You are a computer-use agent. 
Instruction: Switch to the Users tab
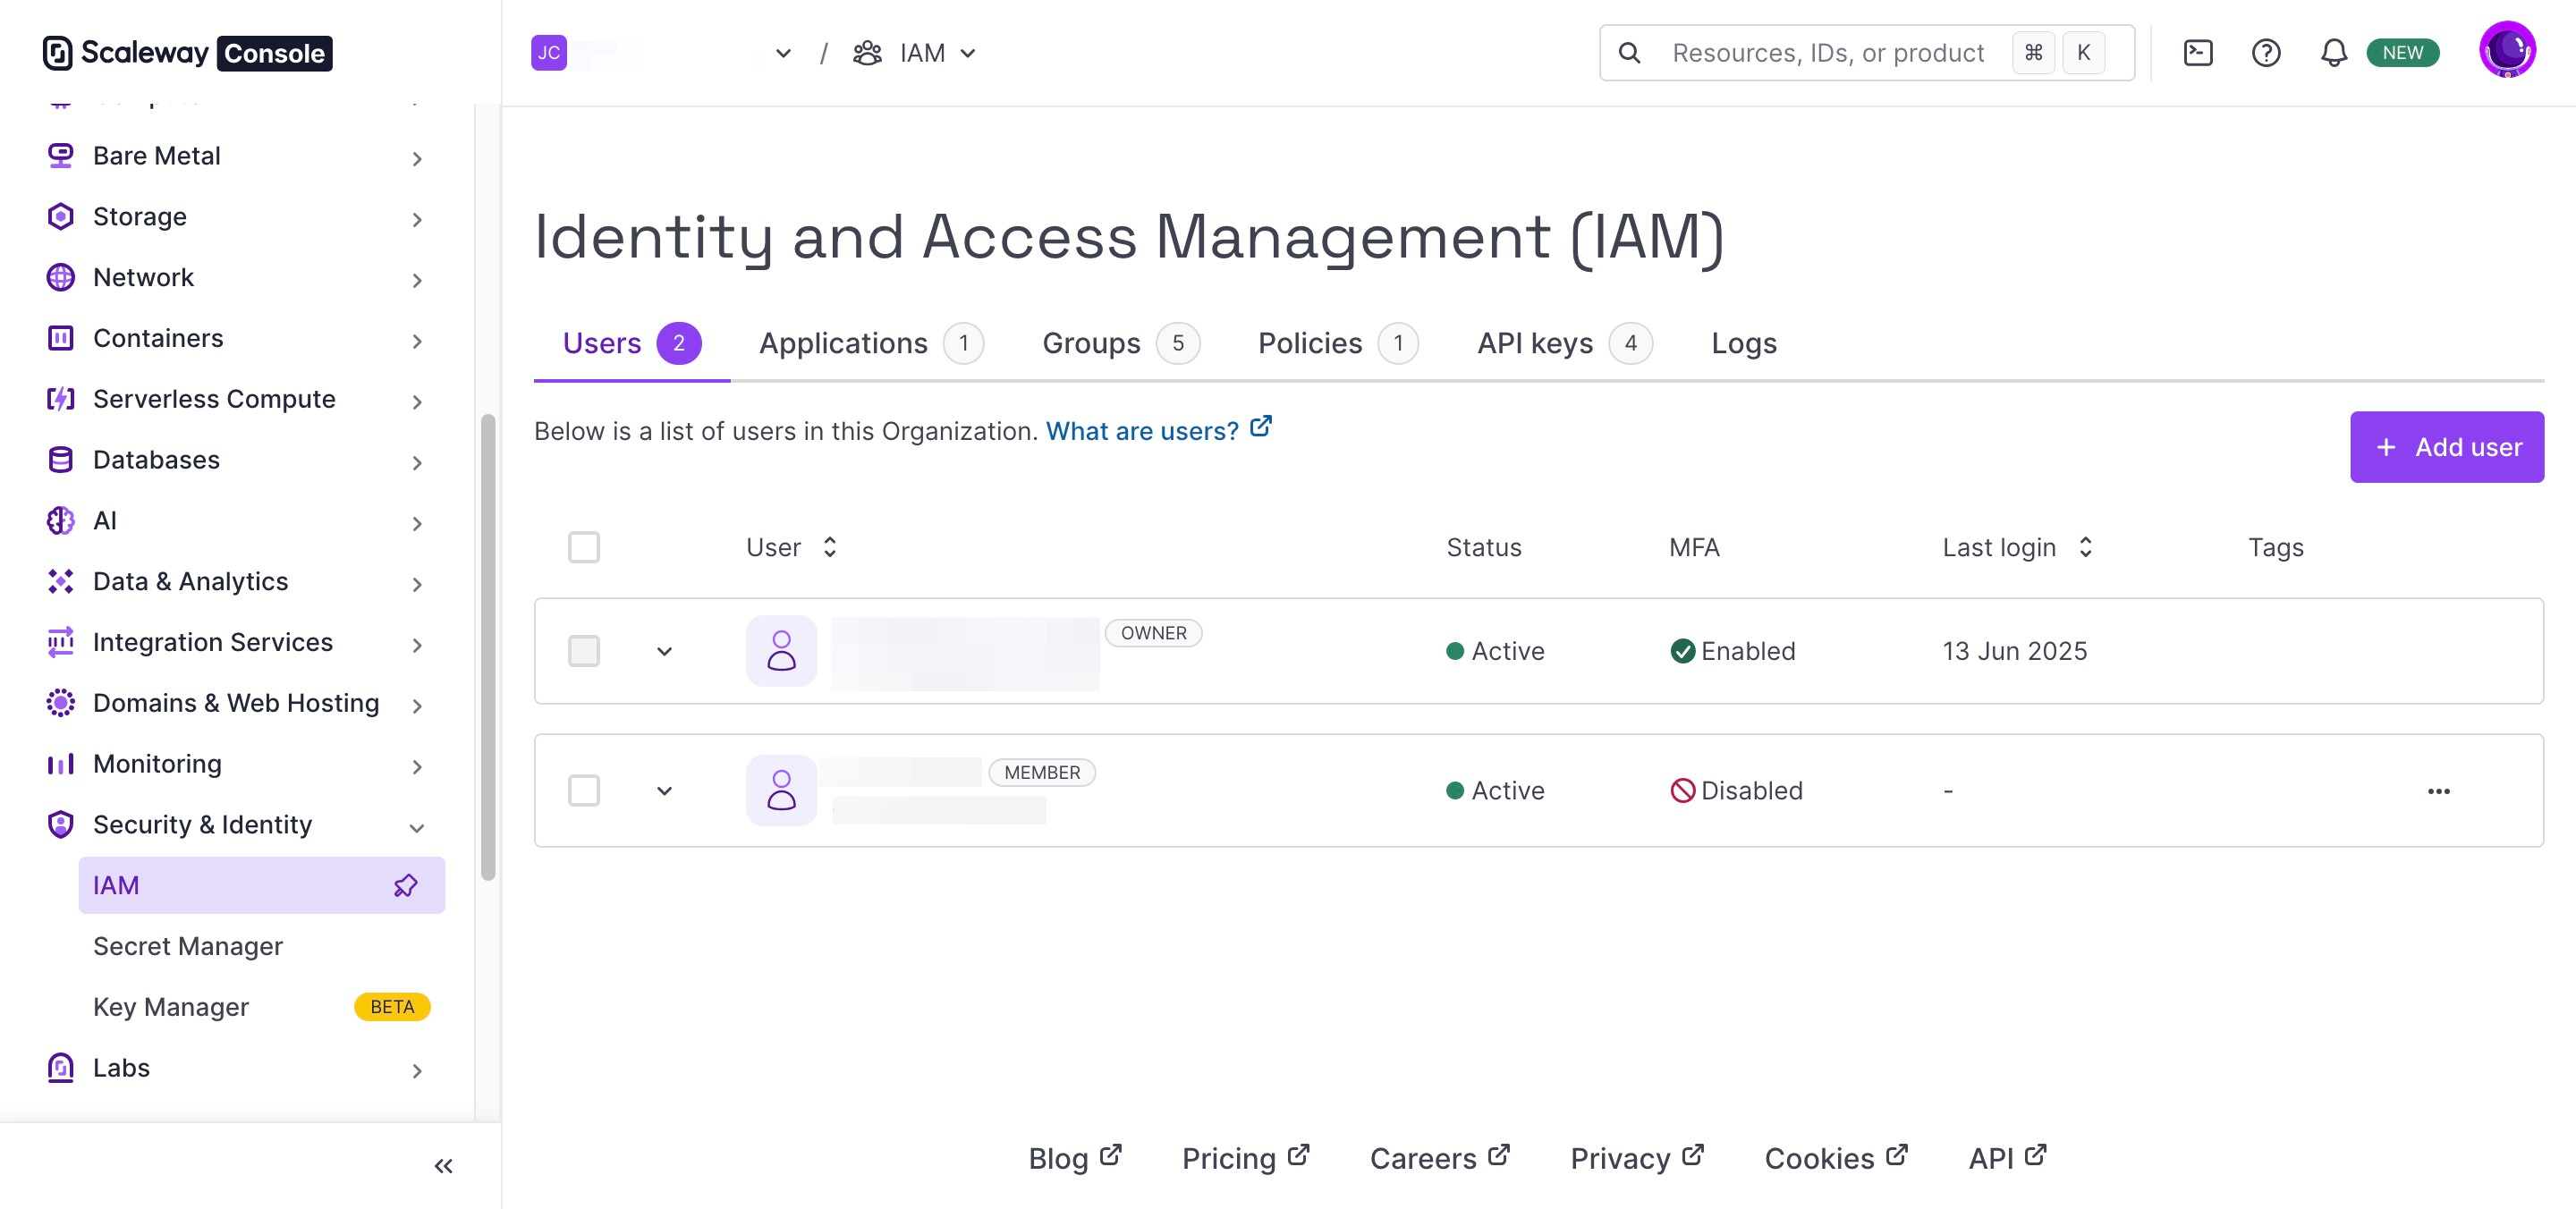632,343
